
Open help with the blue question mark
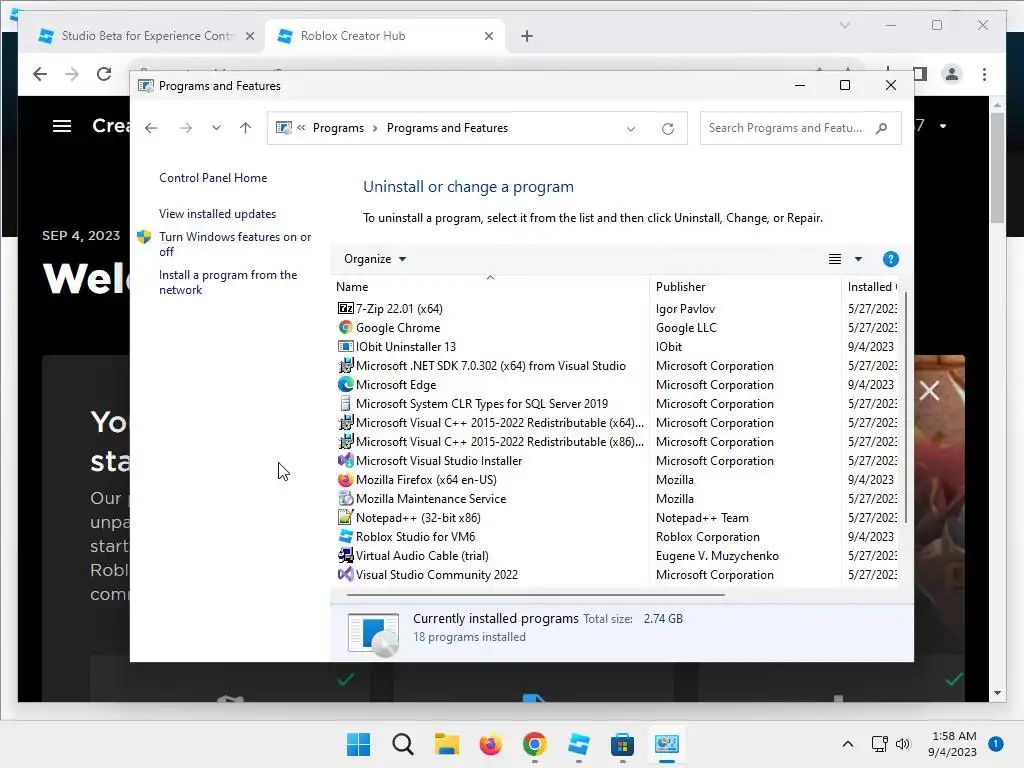890,259
